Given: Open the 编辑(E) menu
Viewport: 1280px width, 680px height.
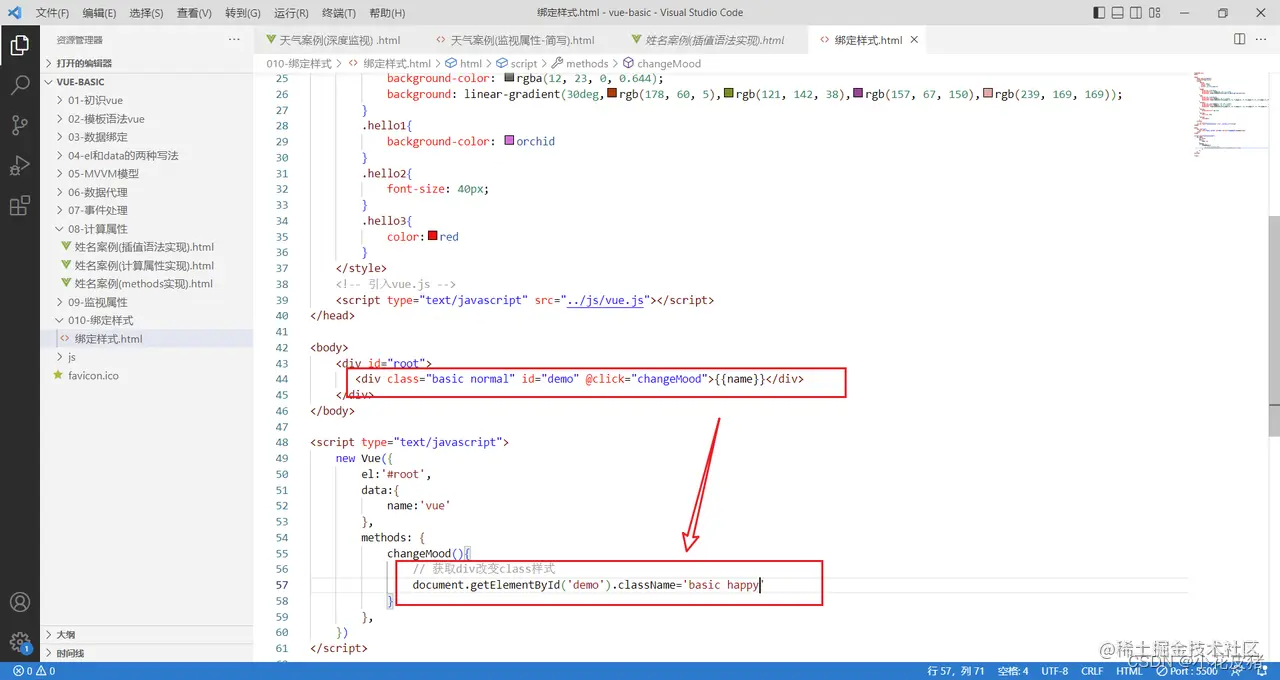Looking at the screenshot, I should click(x=99, y=13).
